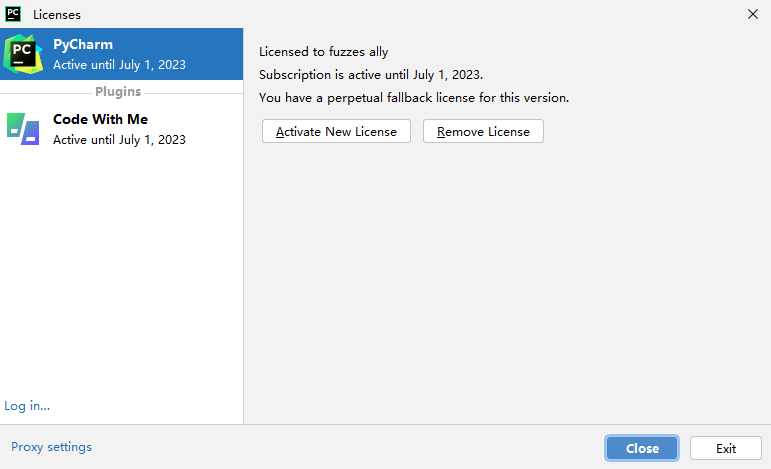Click the Close button at the bottom
Viewport: 771px width, 469px height.
click(642, 448)
